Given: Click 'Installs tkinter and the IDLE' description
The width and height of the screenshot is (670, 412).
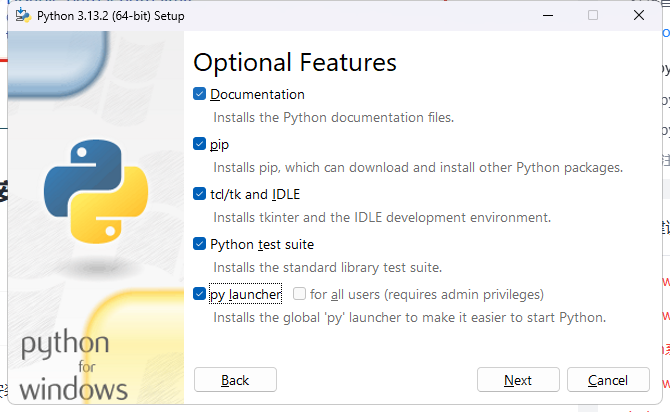Looking at the screenshot, I should 382,218.
